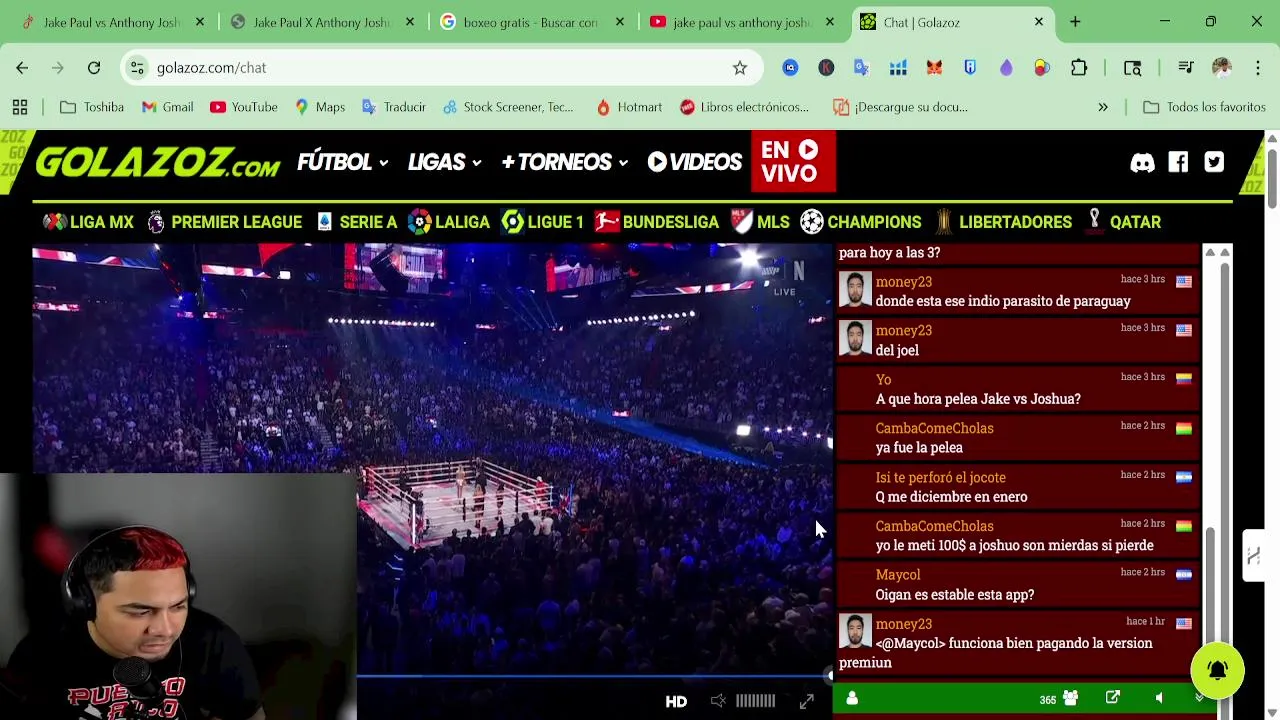1280x720 pixels.
Task: Open the Extensions puzzle menu
Action: pyautogui.click(x=1079, y=68)
